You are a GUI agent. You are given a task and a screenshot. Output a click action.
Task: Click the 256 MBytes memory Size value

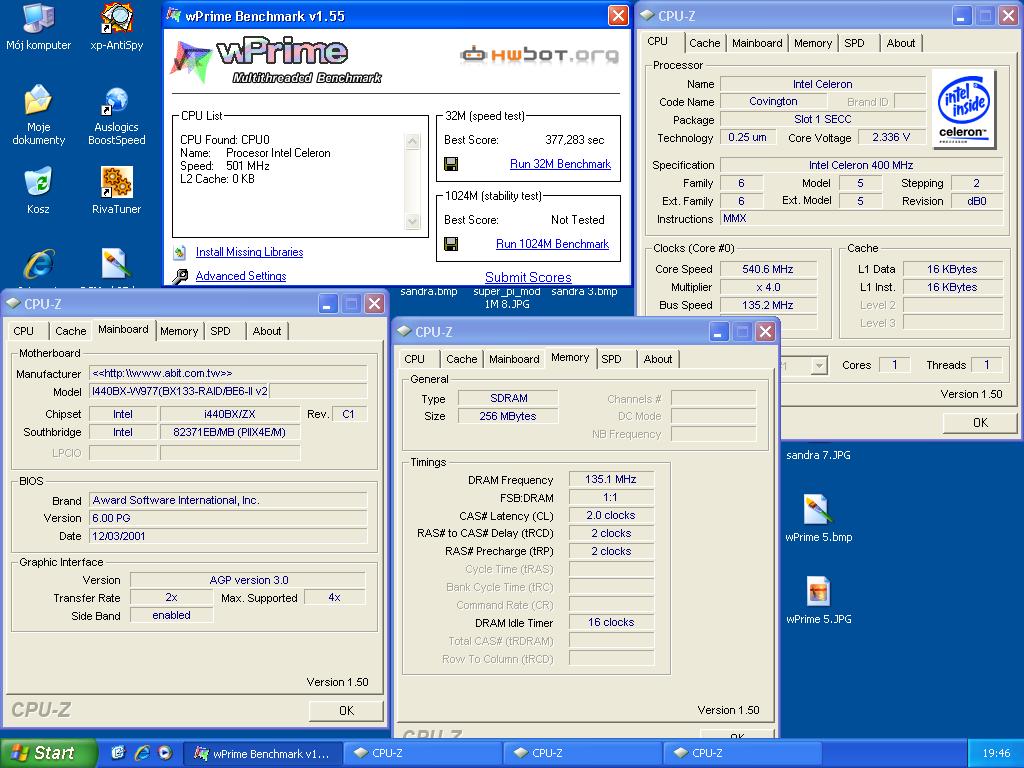[508, 416]
